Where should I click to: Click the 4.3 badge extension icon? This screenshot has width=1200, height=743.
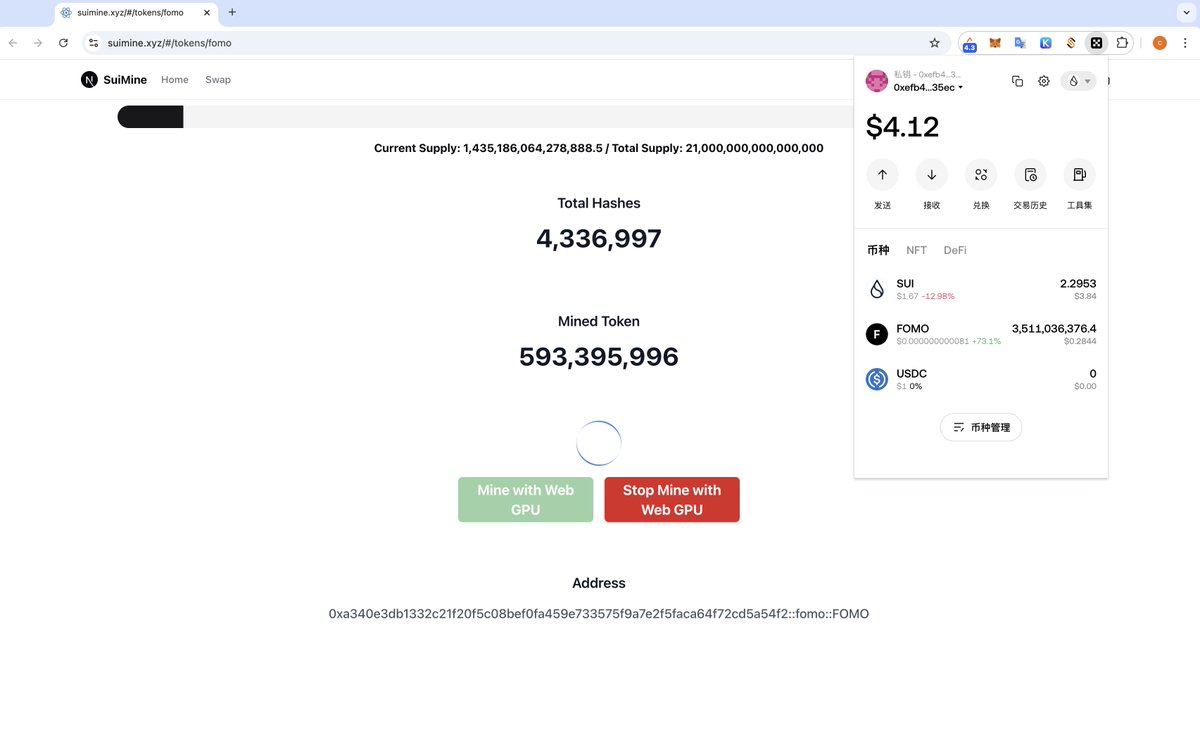click(969, 43)
